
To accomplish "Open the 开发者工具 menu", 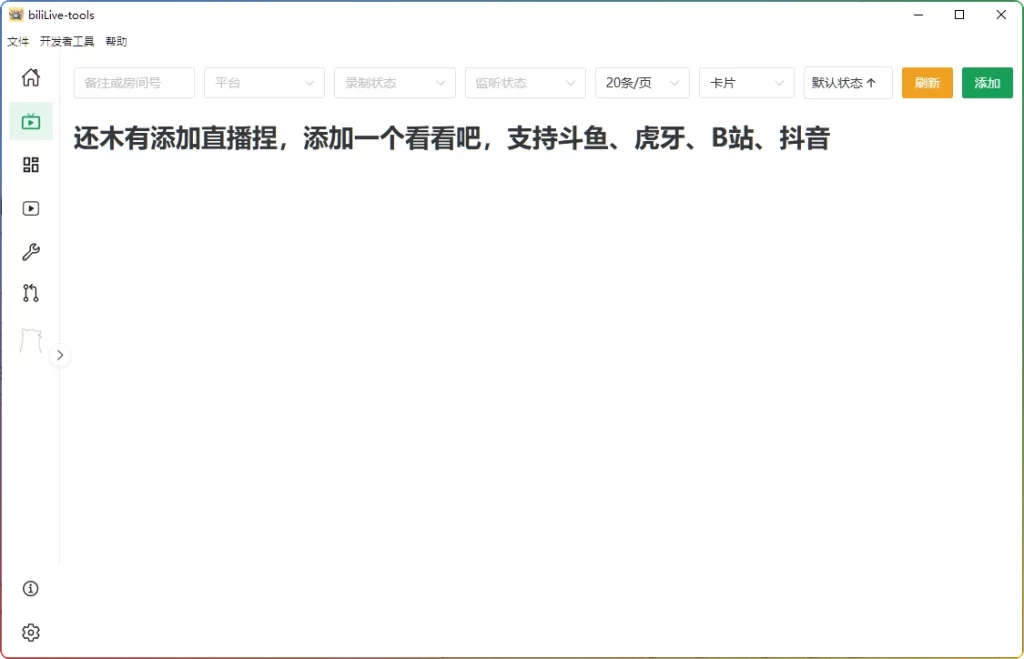I will [67, 42].
